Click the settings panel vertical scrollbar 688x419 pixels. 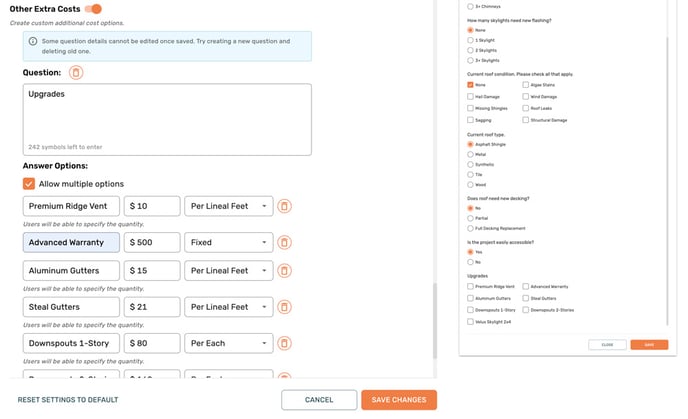[x=435, y=321]
